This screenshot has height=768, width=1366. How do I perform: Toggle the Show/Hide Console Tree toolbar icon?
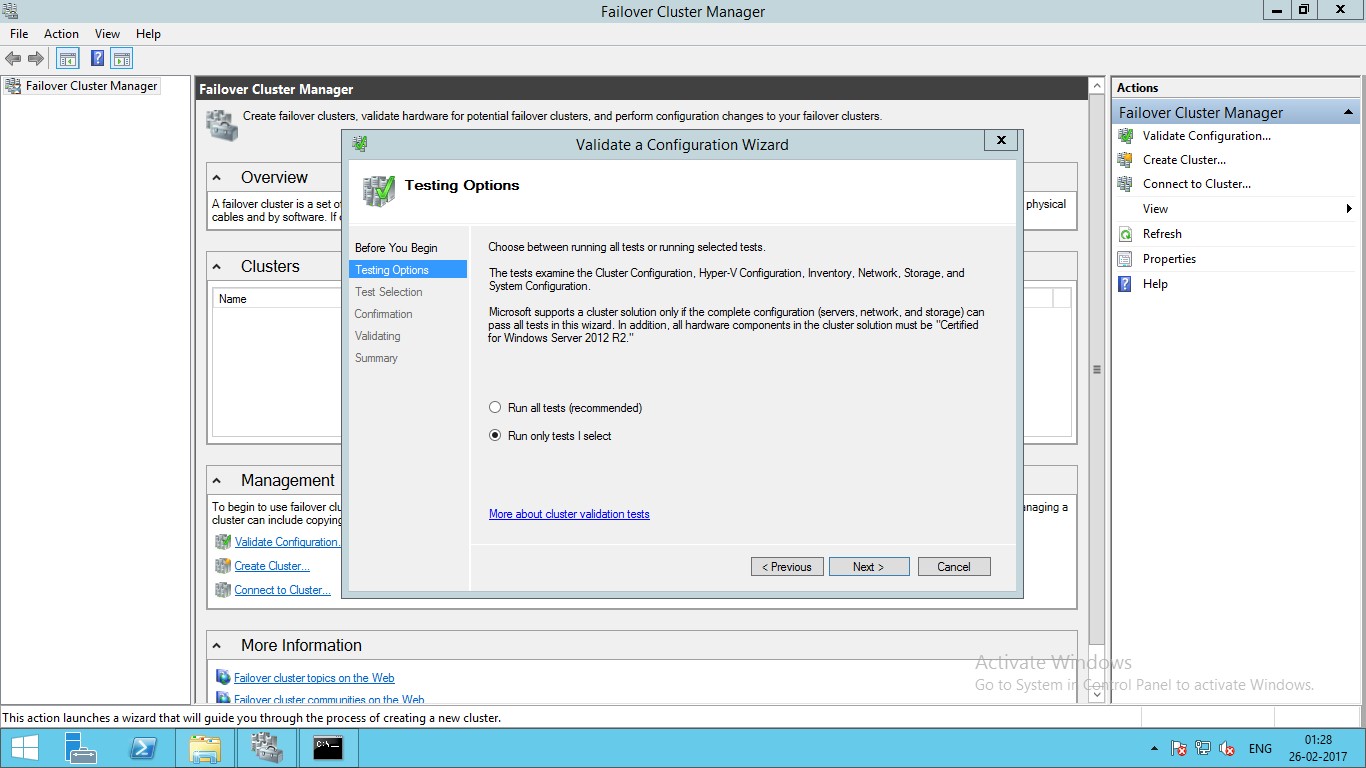click(x=68, y=59)
